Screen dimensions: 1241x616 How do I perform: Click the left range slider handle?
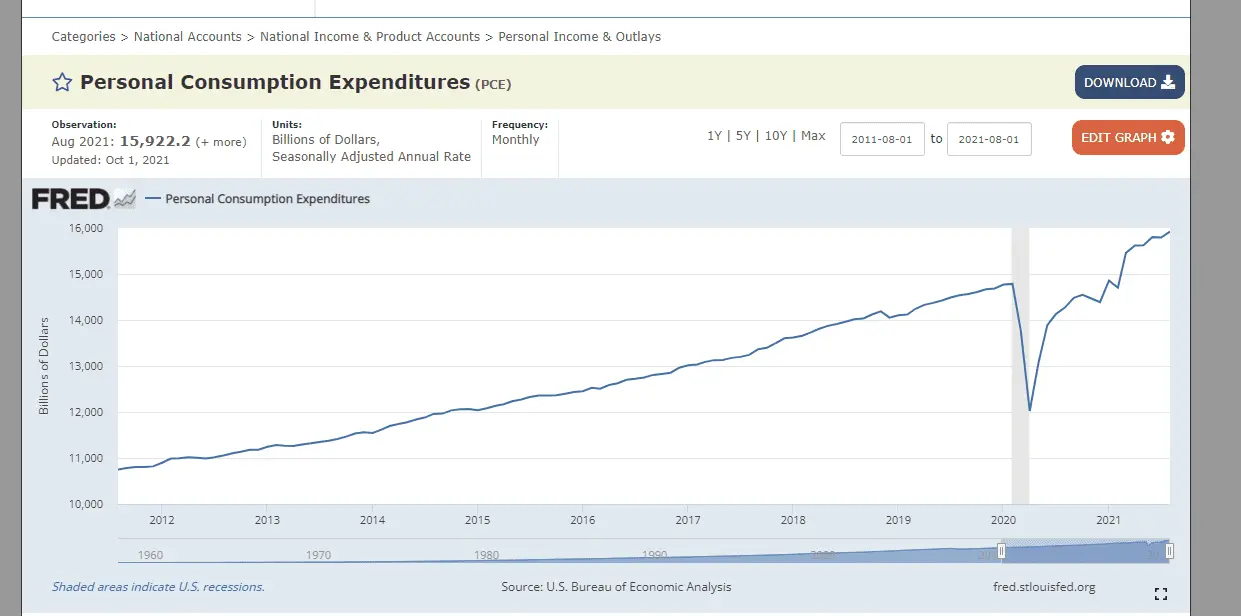click(x=1001, y=551)
